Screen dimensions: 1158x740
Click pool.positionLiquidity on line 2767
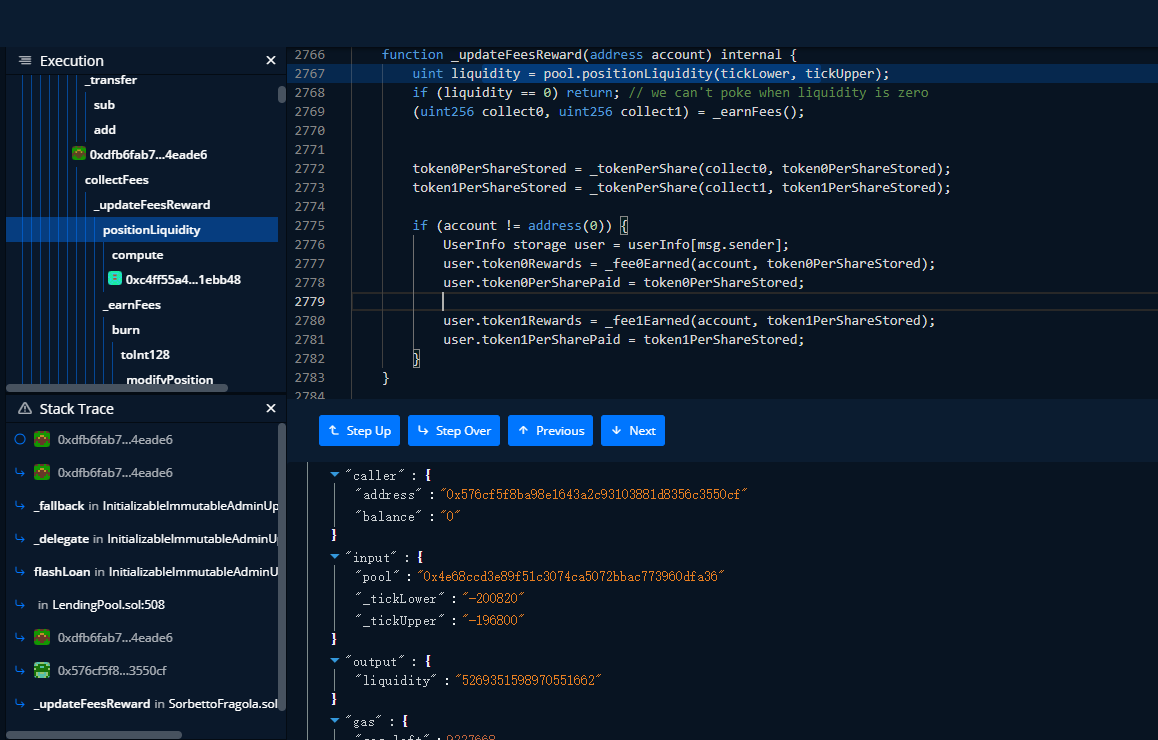628,74
